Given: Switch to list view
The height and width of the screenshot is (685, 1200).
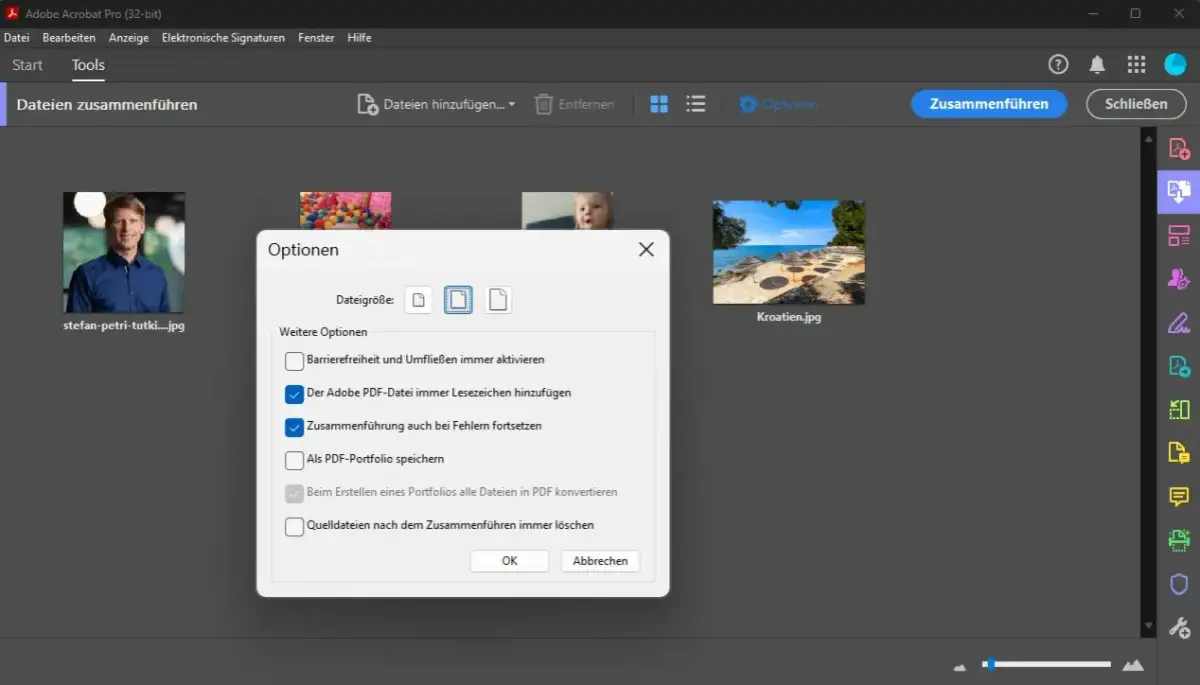Looking at the screenshot, I should pos(696,104).
